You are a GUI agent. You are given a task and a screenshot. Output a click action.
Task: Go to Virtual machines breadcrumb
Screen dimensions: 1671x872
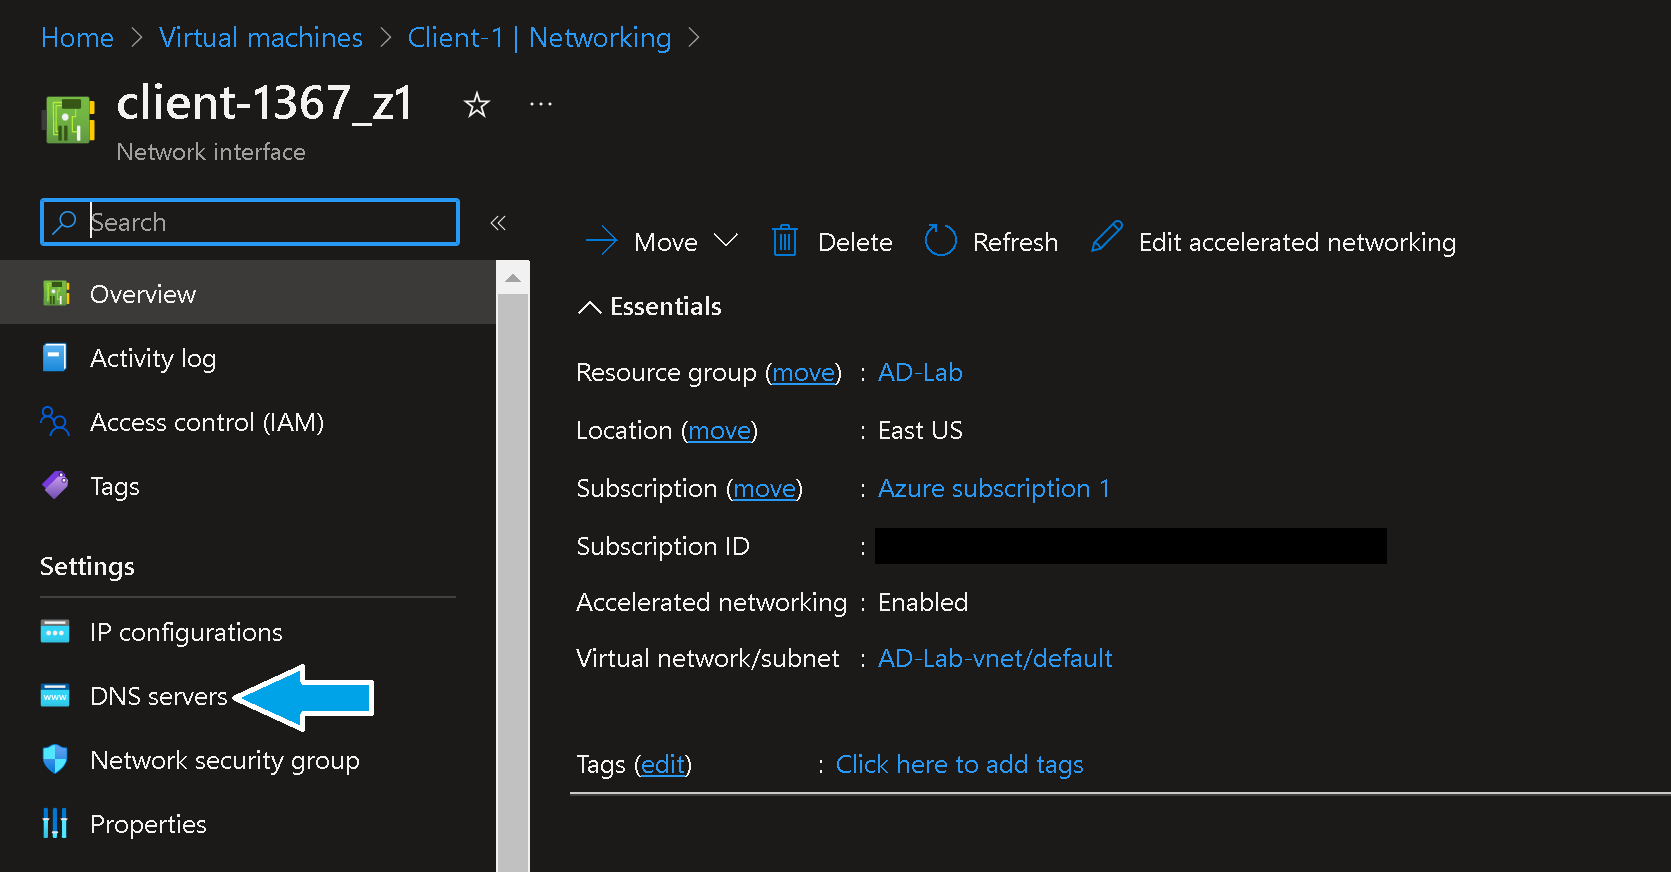261,38
